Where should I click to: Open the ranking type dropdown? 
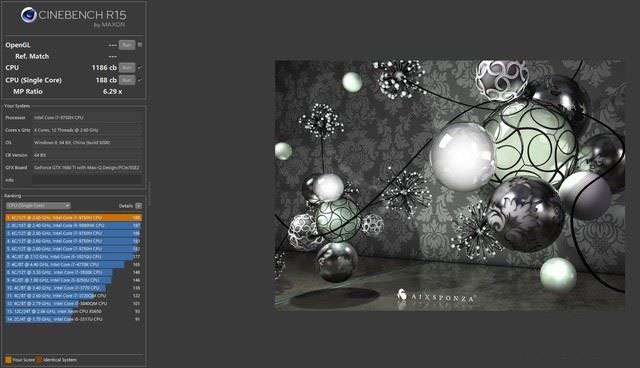point(38,206)
